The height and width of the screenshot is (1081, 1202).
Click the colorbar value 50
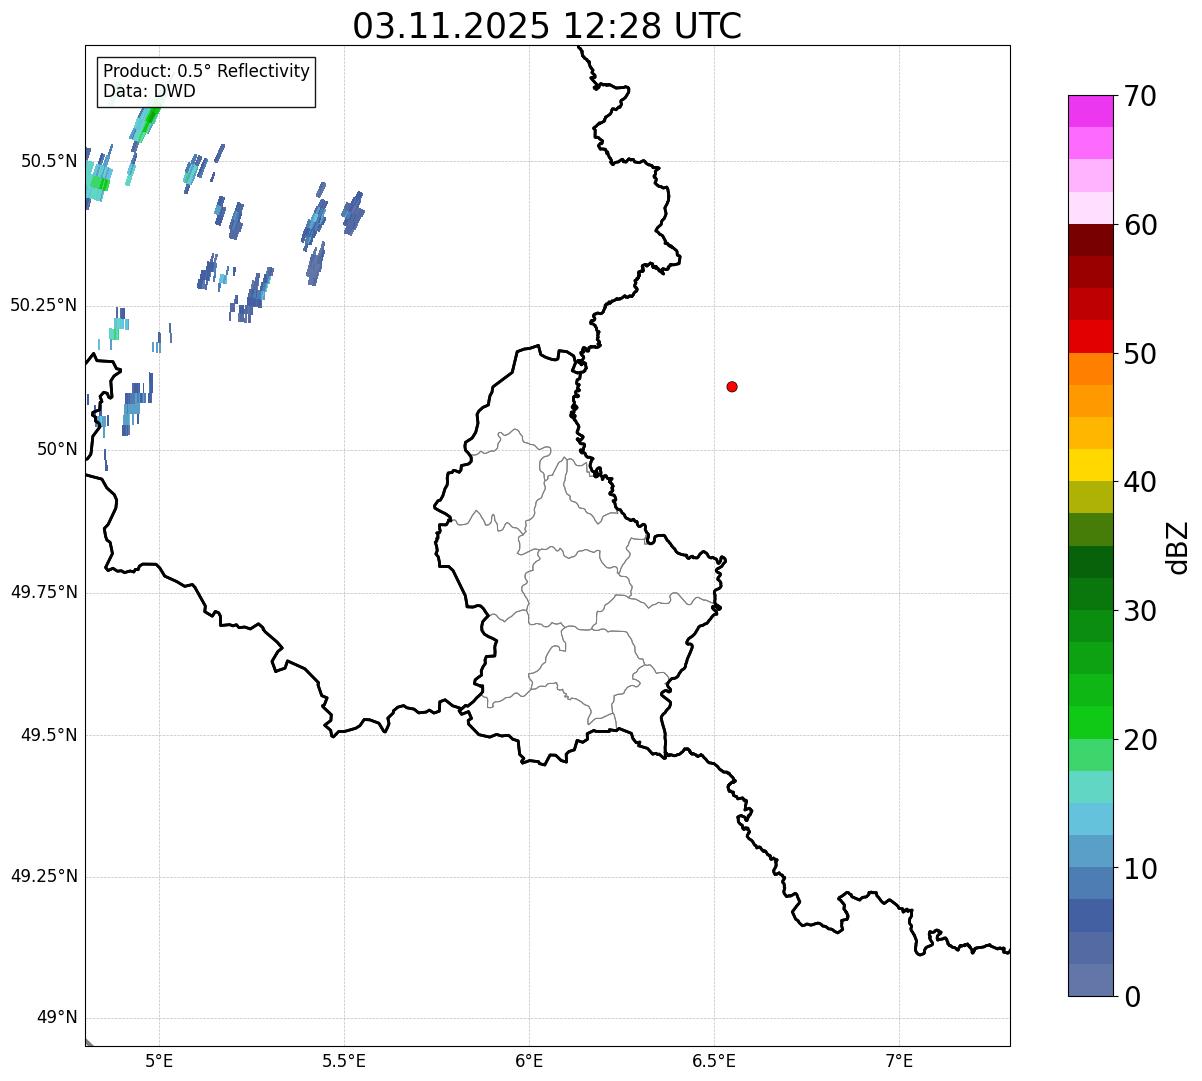pyautogui.click(x=1140, y=354)
